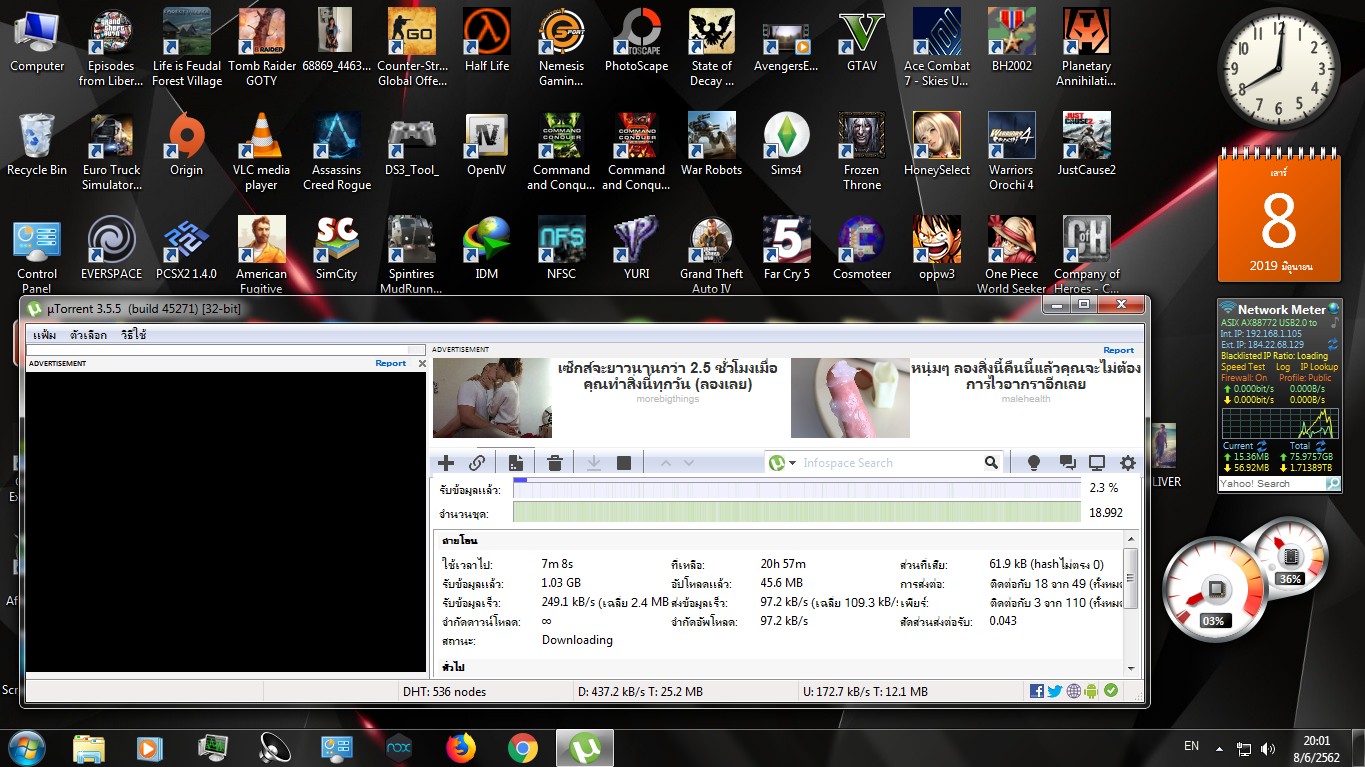Start the torrent with the download-arrow icon
The height and width of the screenshot is (767, 1365).
pos(593,463)
